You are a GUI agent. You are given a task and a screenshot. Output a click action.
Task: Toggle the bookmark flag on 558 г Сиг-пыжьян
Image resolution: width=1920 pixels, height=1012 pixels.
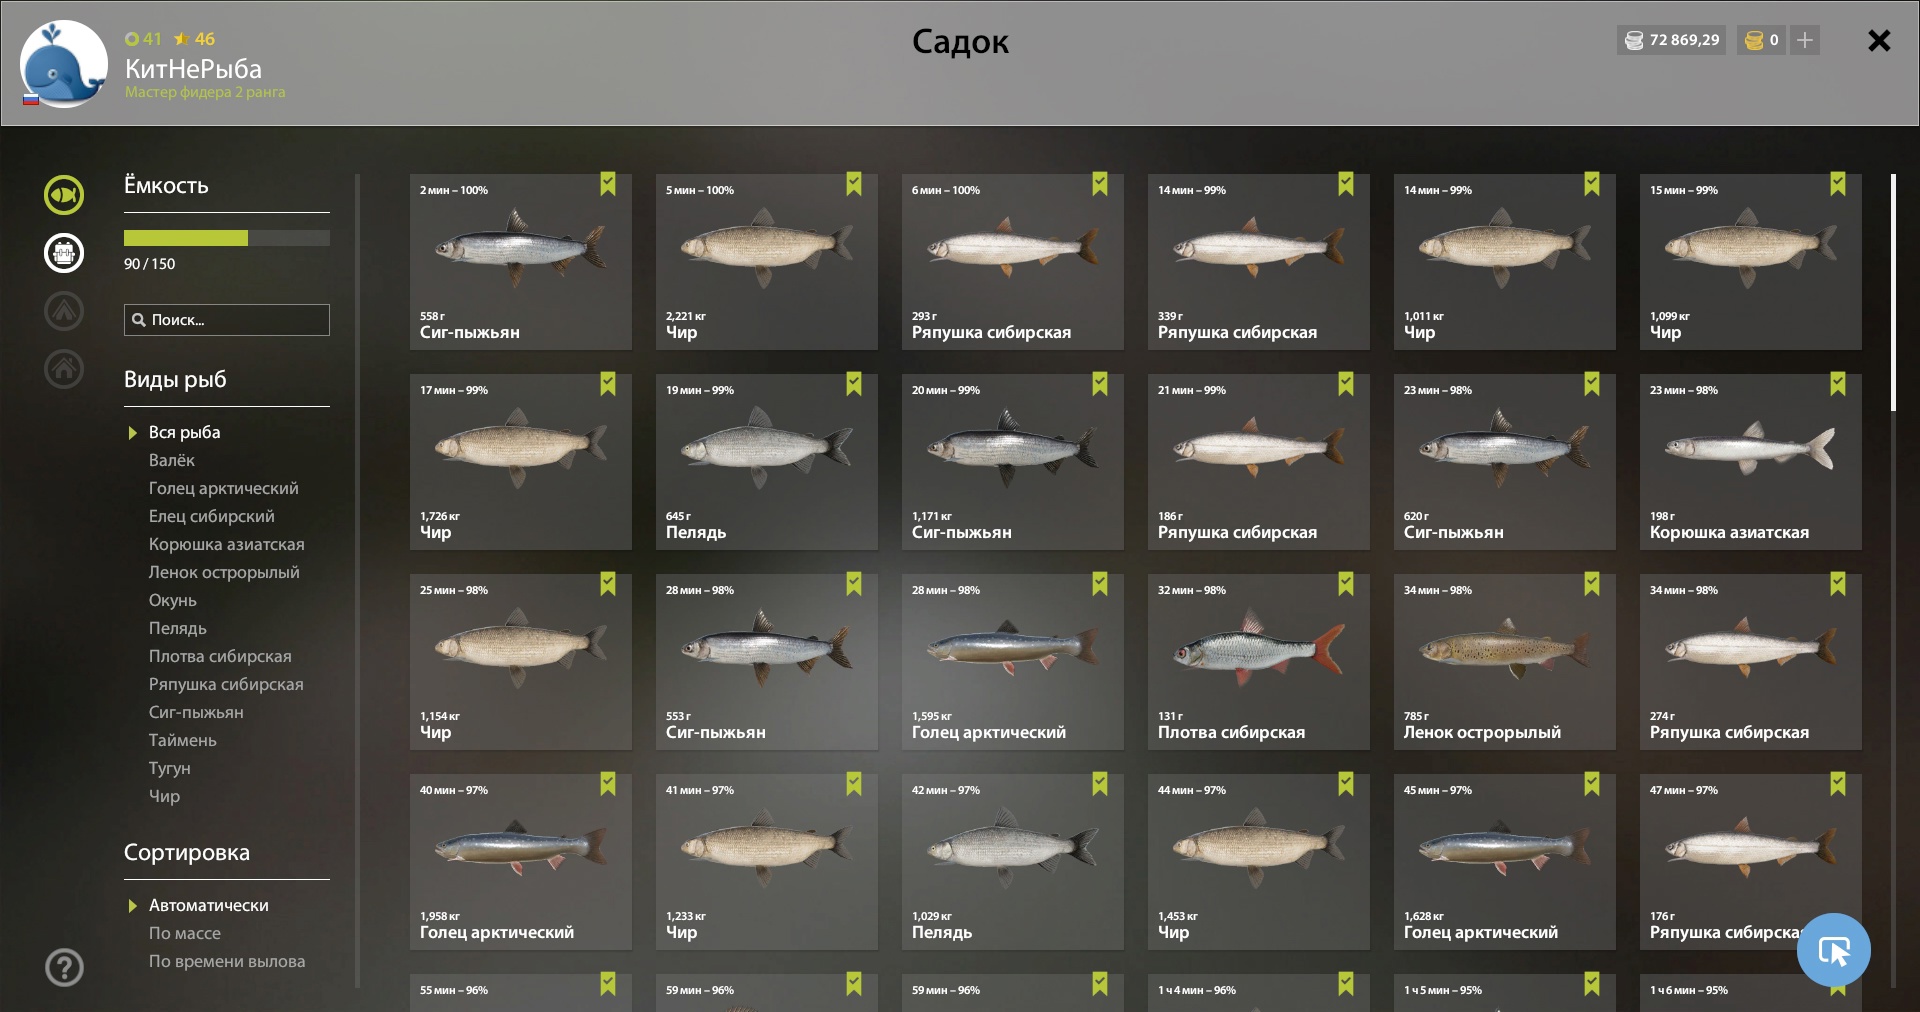coord(608,184)
